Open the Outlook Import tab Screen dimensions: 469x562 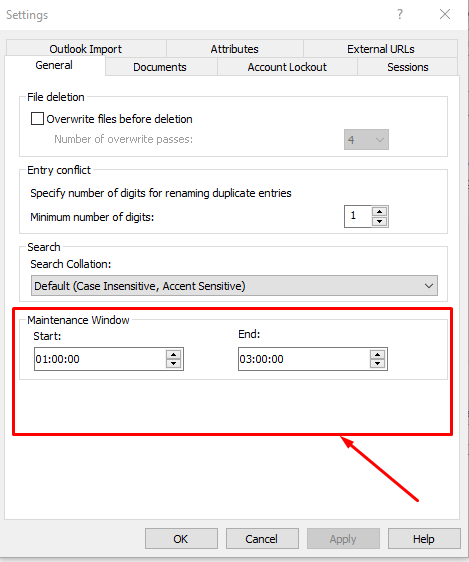[x=86, y=49]
